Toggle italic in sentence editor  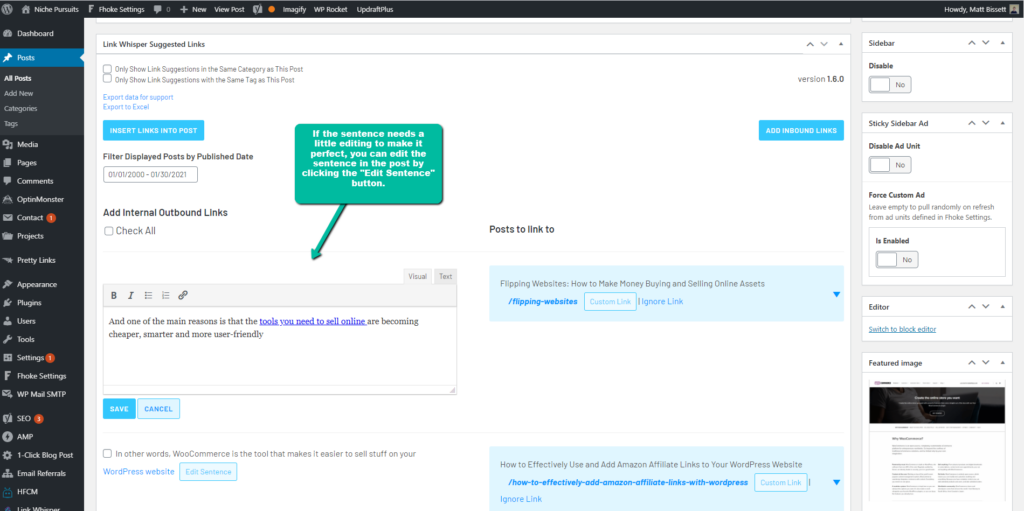[x=131, y=295]
